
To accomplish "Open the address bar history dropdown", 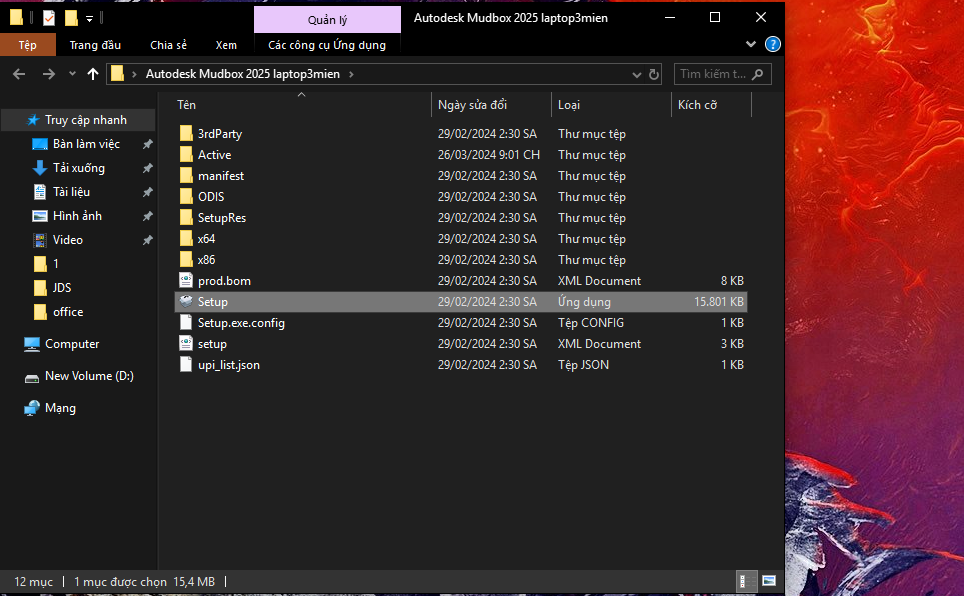I will (637, 74).
